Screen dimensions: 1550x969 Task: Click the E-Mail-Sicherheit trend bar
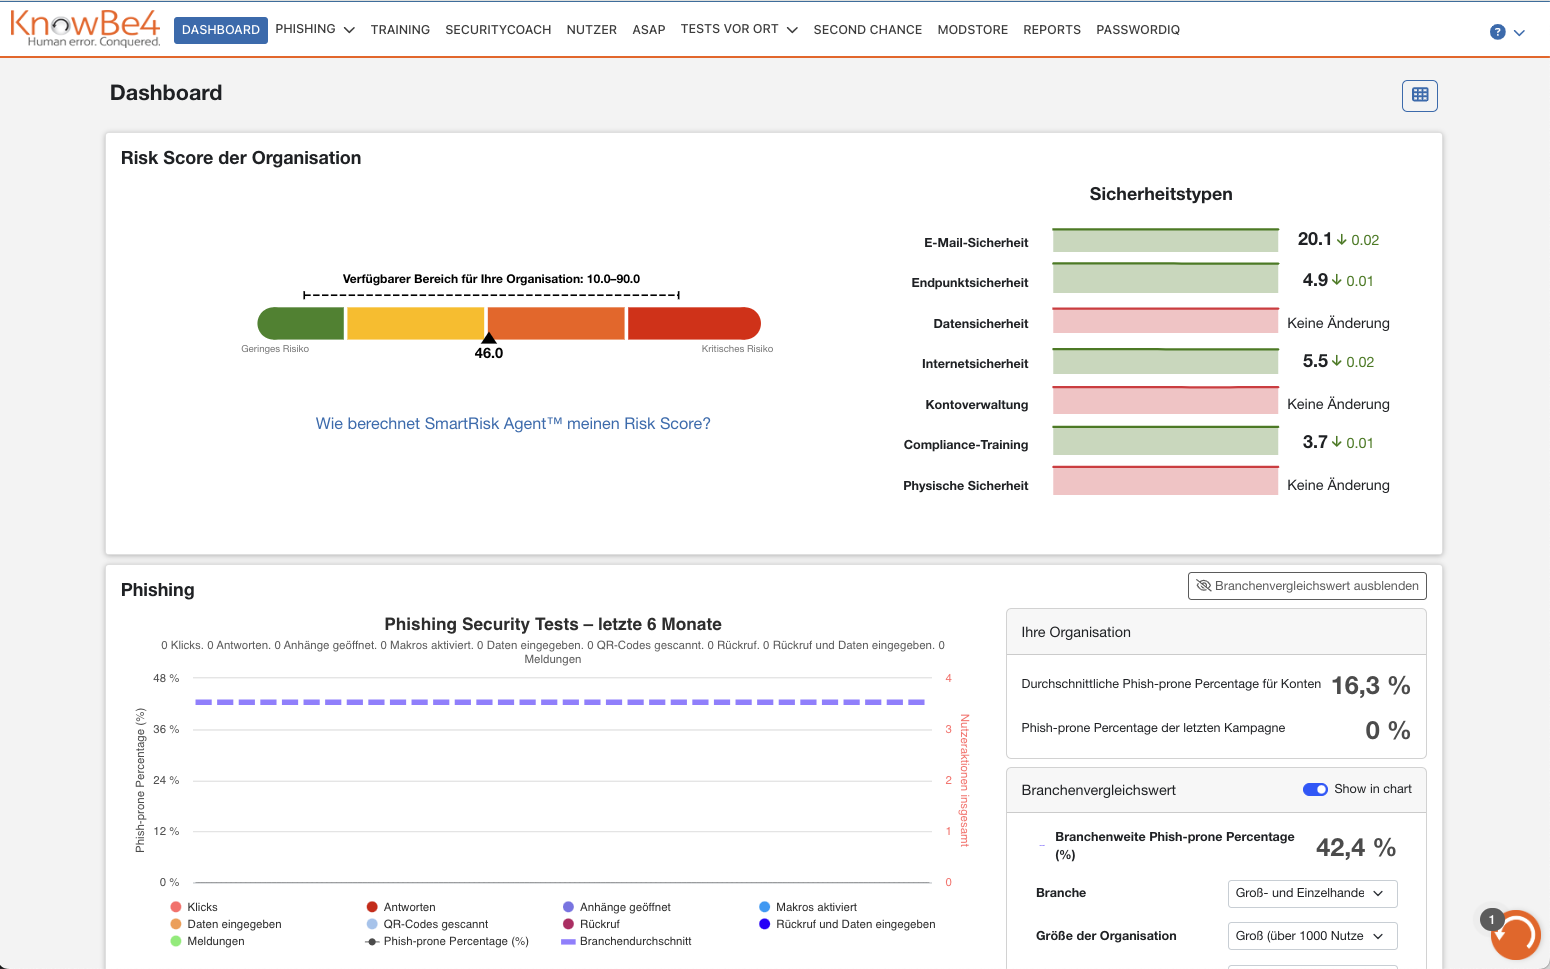pos(1166,240)
